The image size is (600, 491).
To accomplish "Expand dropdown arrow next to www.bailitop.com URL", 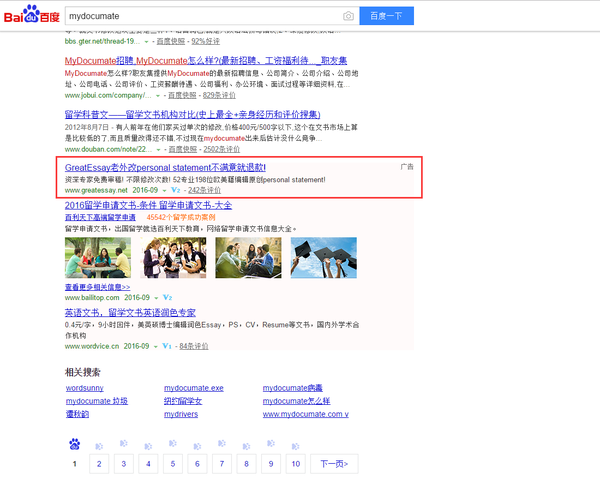I will coord(156,298).
